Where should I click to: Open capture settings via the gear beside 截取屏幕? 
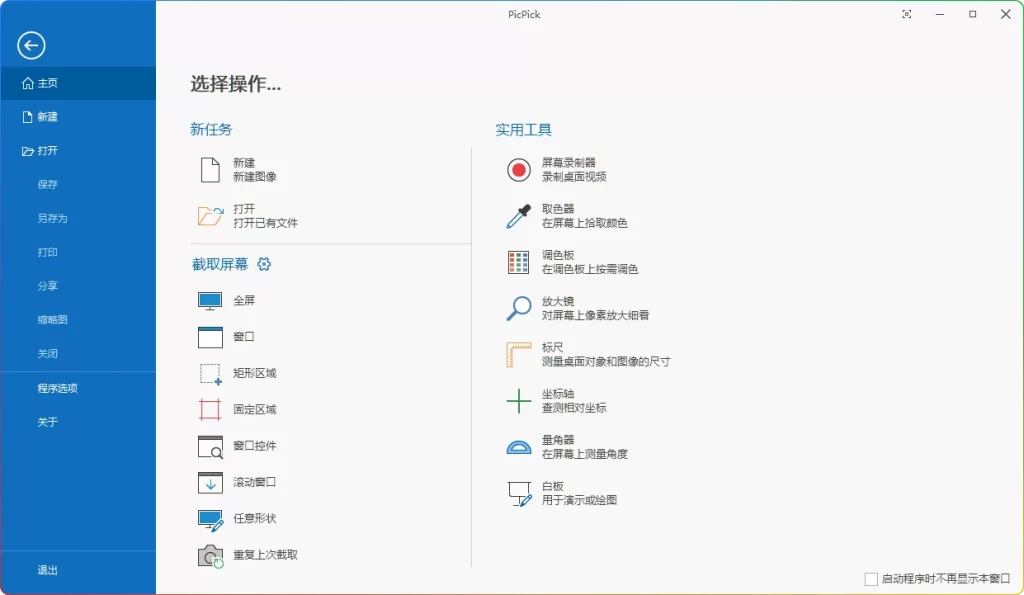265,264
